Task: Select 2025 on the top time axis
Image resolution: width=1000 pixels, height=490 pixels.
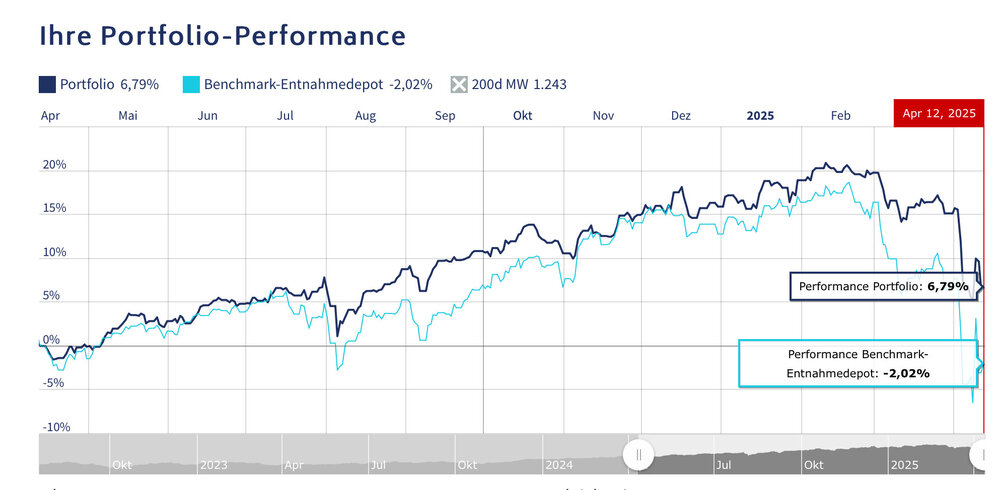Action: click(761, 116)
